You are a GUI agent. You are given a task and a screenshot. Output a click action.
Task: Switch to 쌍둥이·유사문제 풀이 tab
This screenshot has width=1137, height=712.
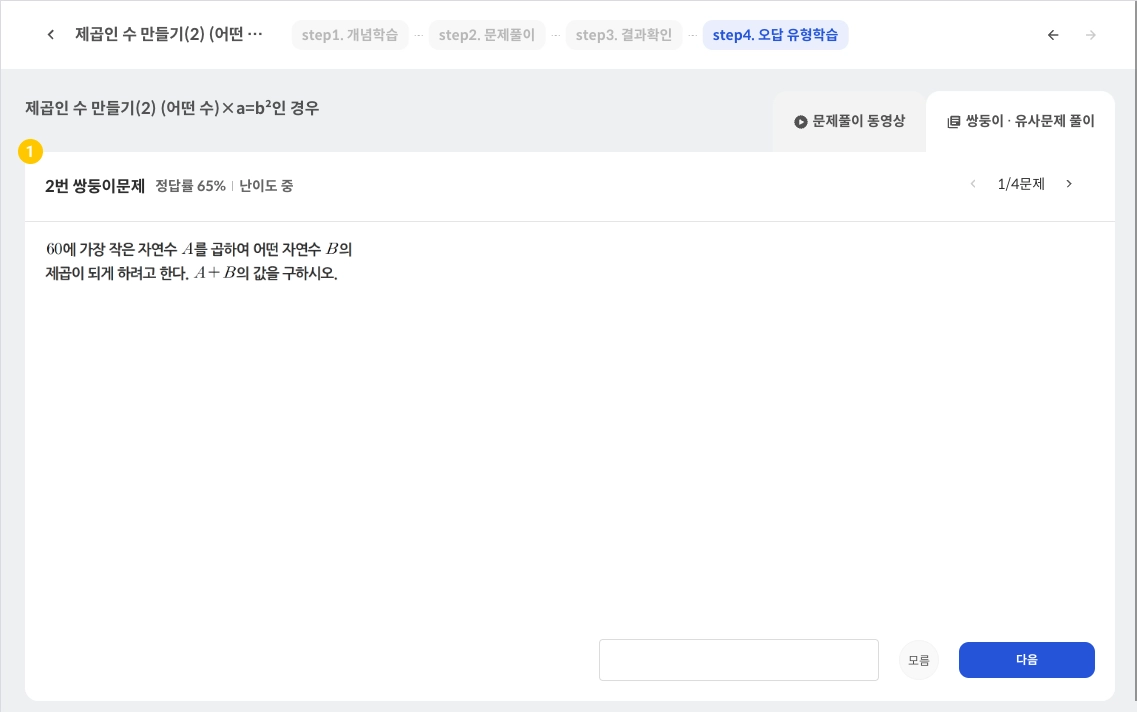click(x=1021, y=121)
